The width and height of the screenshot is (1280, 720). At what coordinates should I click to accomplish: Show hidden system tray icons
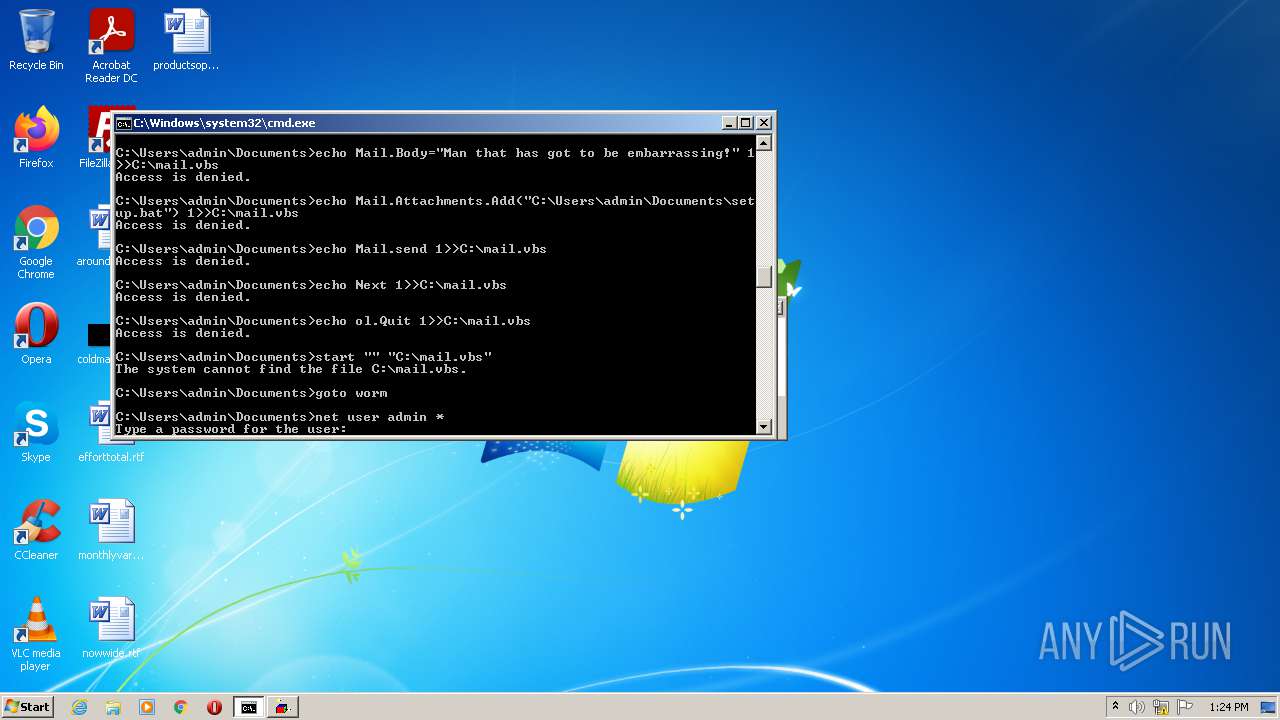tap(1116, 707)
